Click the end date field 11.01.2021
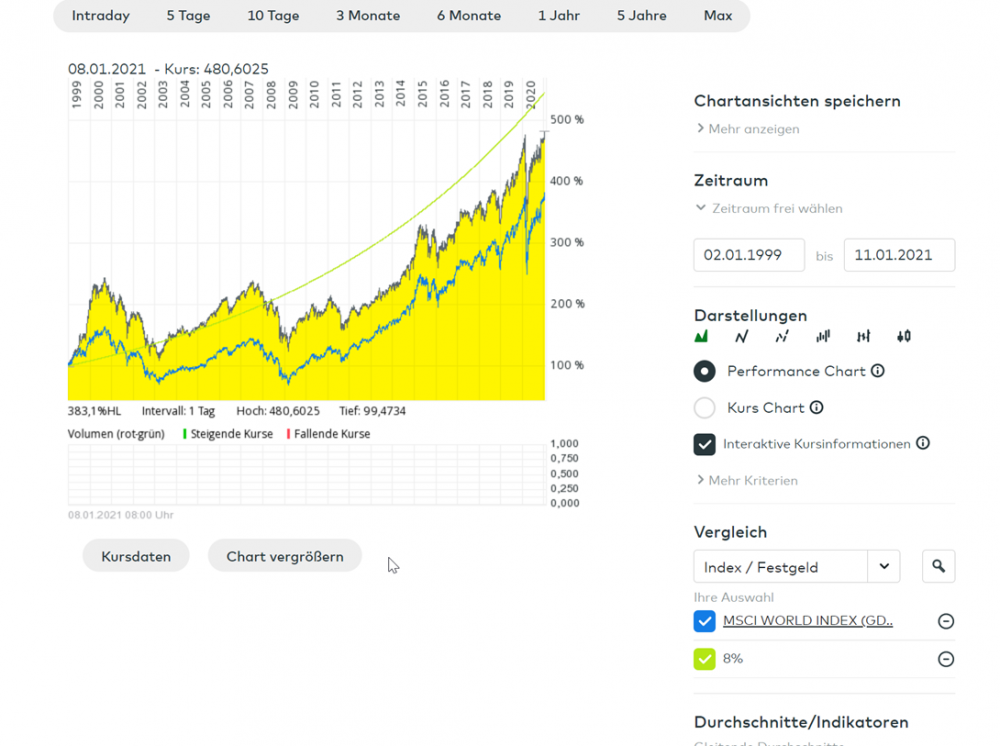The width and height of the screenshot is (1000, 746). point(899,255)
